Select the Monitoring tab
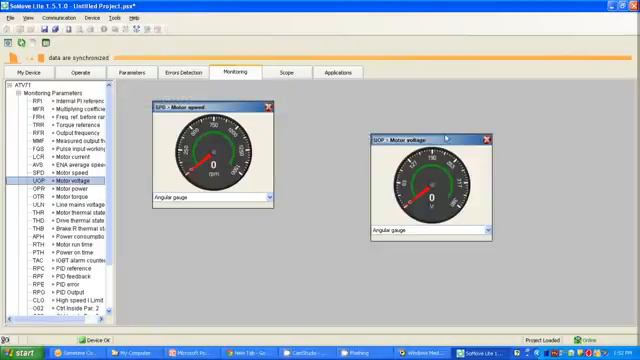Screen dimensions: 640x360 pos(236,72)
